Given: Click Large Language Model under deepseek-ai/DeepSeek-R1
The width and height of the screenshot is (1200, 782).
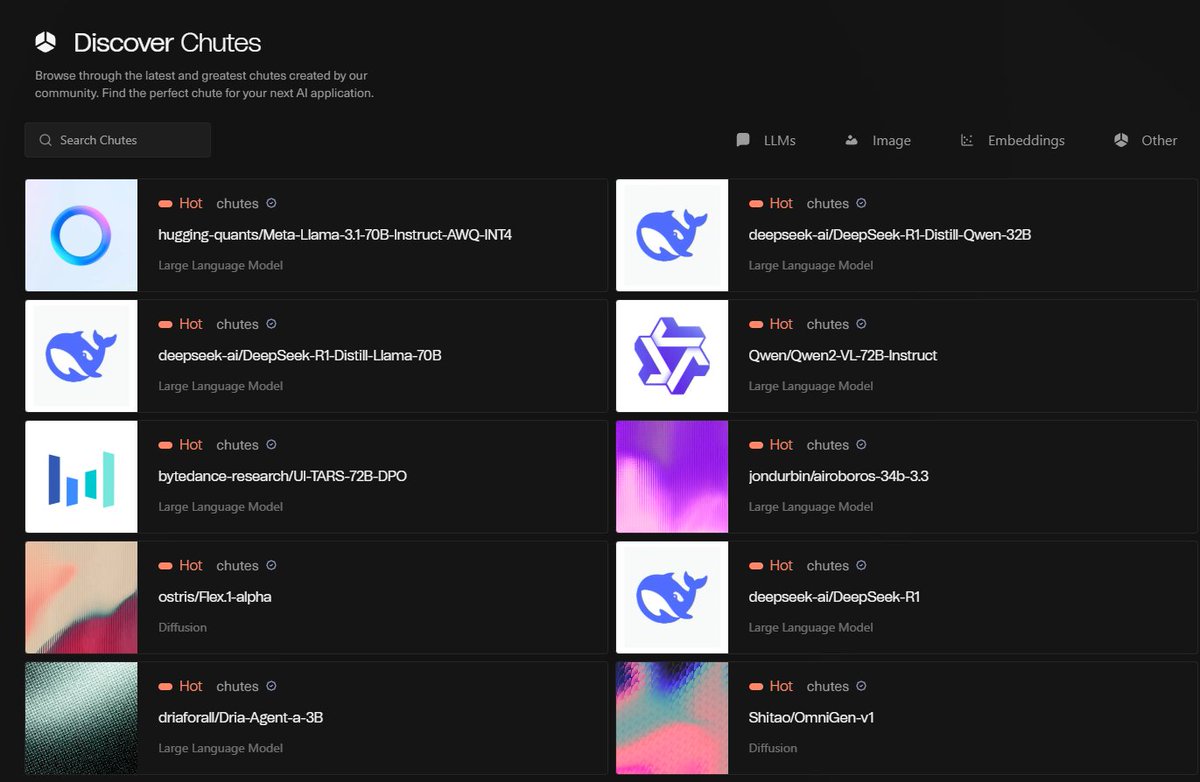Looking at the screenshot, I should coord(811,628).
